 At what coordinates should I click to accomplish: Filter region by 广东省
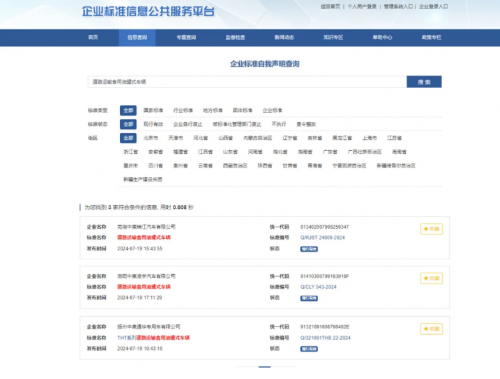pyautogui.click(x=330, y=152)
